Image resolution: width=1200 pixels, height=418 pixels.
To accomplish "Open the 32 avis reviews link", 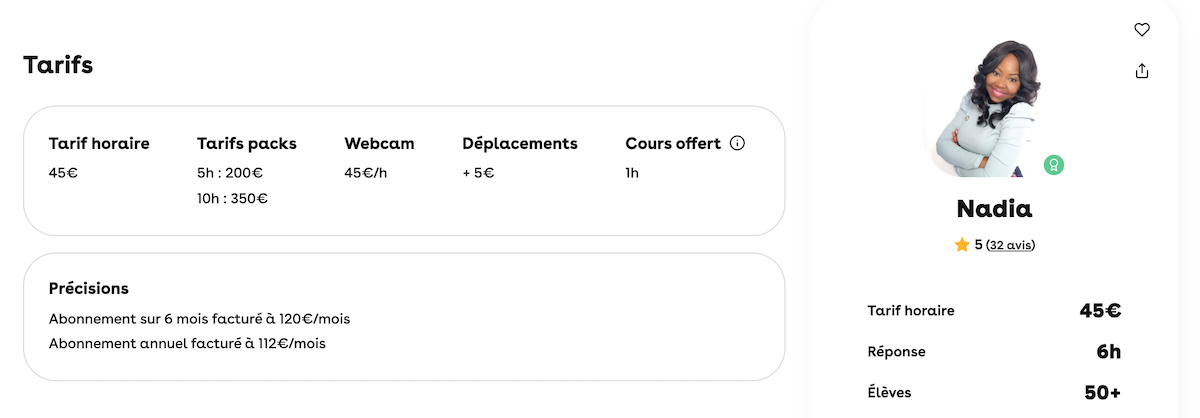I will click(1010, 245).
